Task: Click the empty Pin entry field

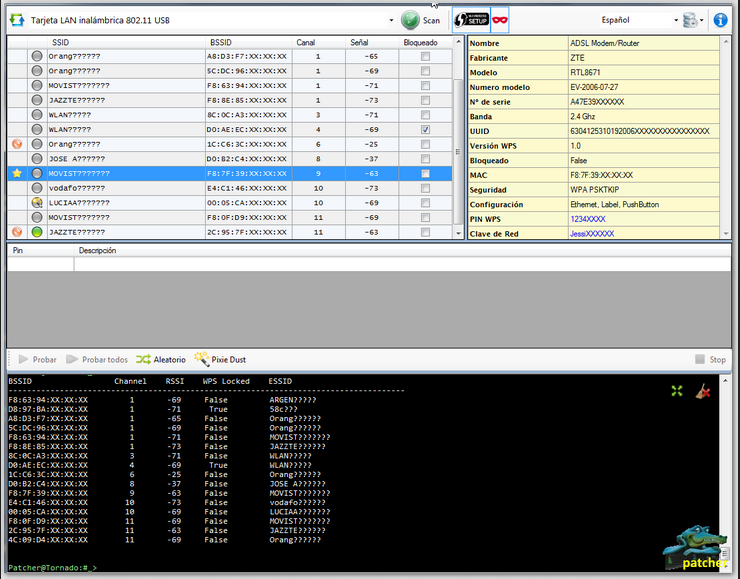Action: click(x=41, y=264)
